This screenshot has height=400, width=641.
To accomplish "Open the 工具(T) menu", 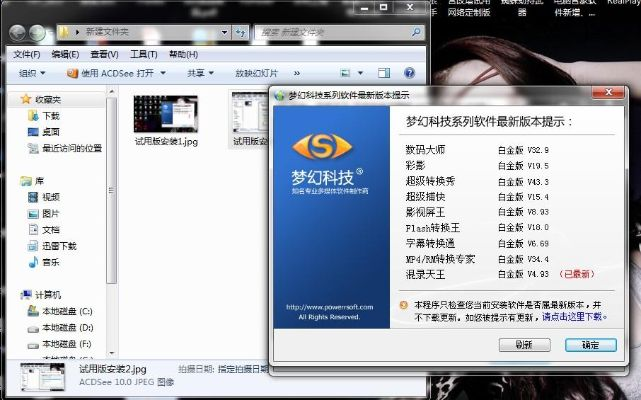I will coord(144,54).
